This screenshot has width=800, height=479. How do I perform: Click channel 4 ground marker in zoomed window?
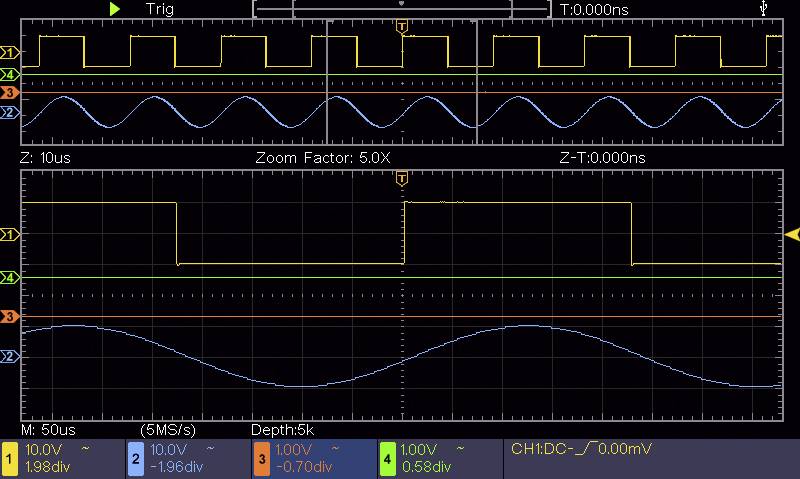point(10,277)
